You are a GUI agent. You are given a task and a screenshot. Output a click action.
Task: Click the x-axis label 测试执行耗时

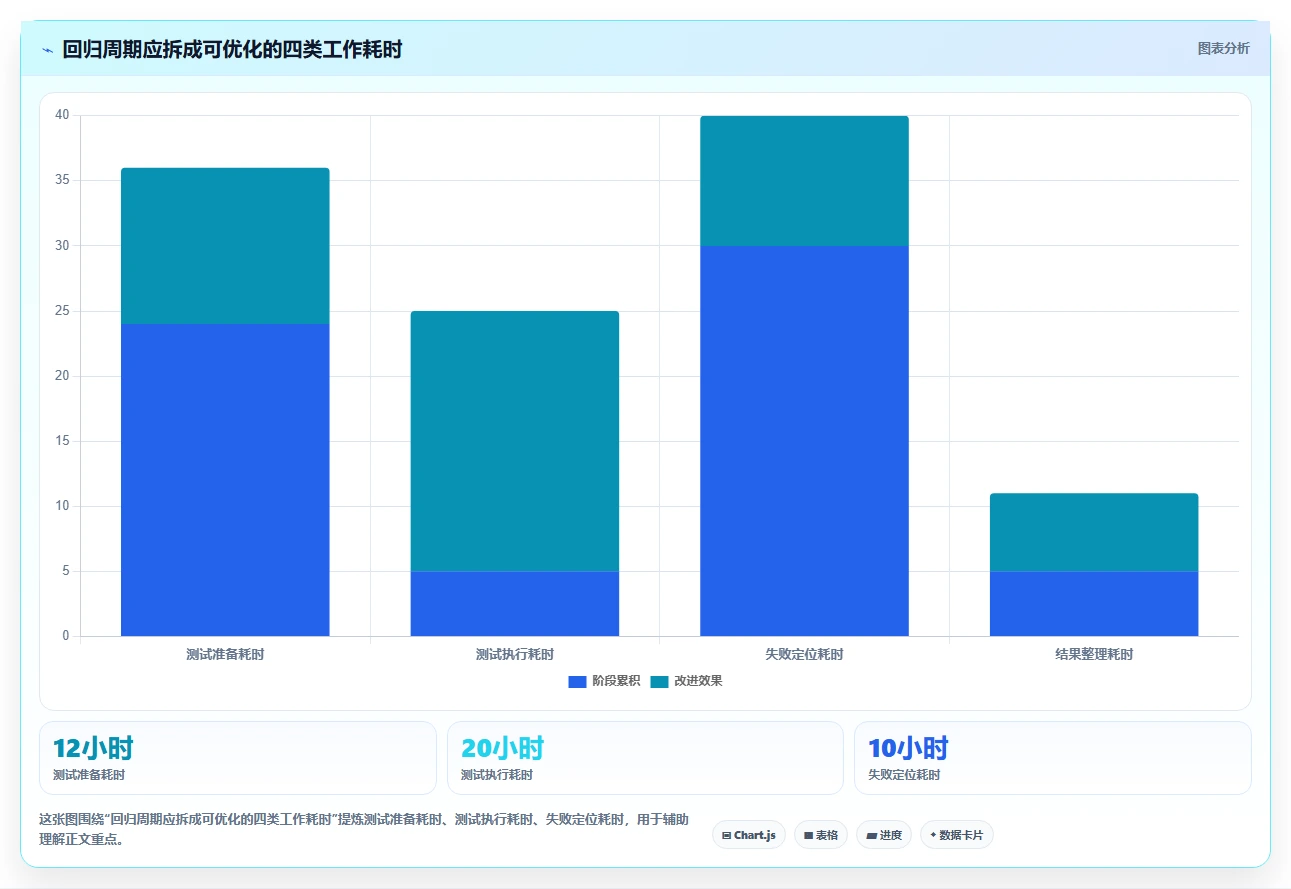515,654
